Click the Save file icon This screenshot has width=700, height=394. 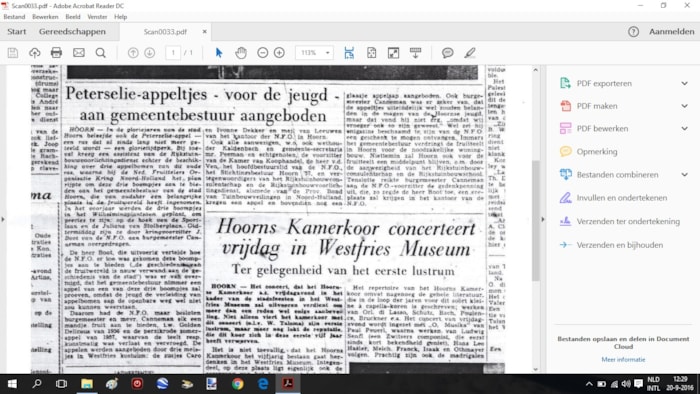click(12, 53)
